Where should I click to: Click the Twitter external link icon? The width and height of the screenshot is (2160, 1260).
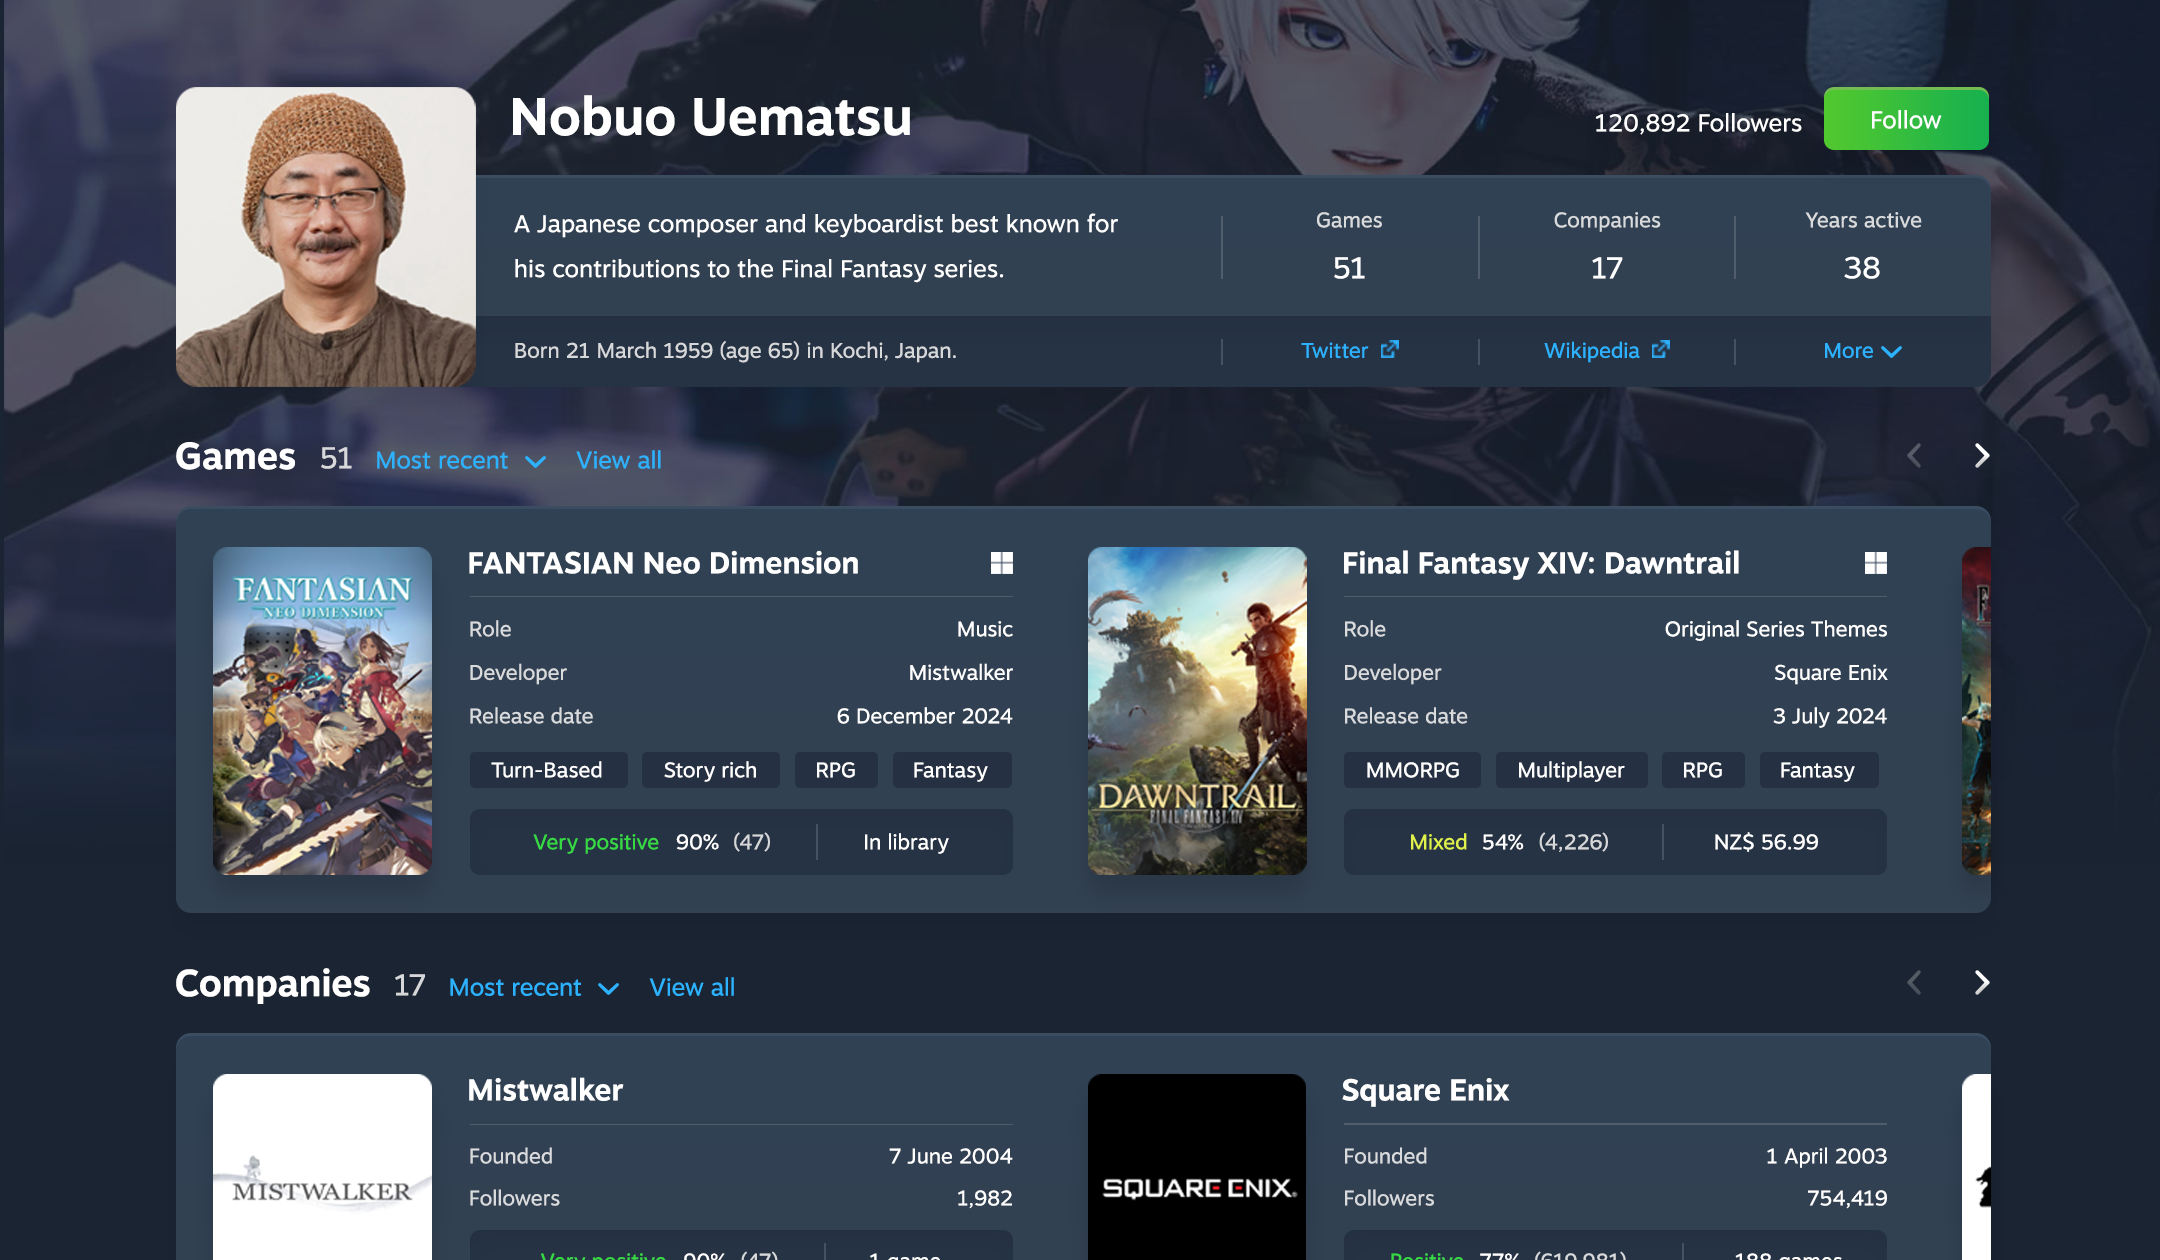tap(1390, 349)
